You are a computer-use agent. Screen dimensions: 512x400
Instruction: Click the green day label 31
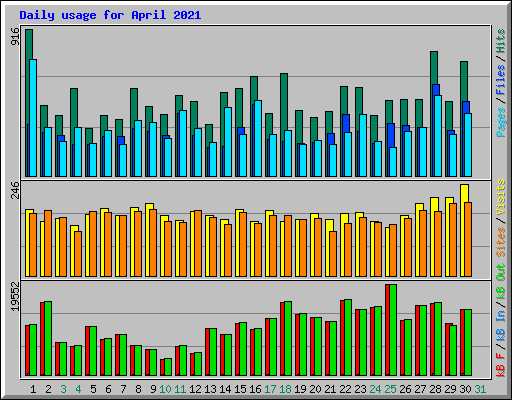click(480, 389)
